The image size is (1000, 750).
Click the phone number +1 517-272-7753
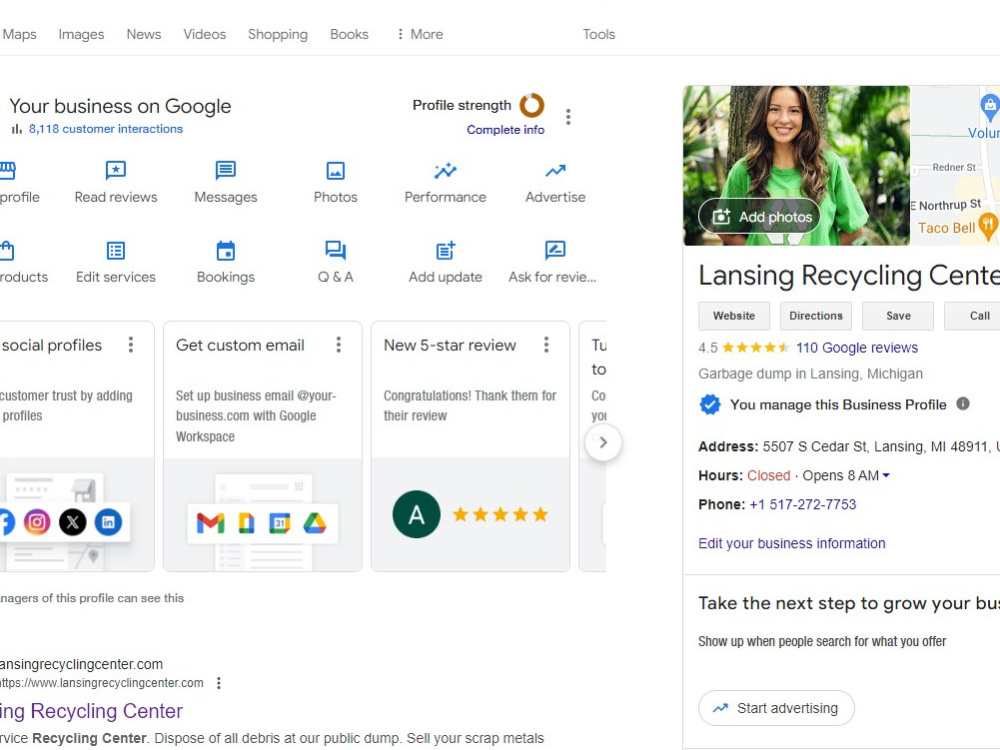[x=802, y=504]
